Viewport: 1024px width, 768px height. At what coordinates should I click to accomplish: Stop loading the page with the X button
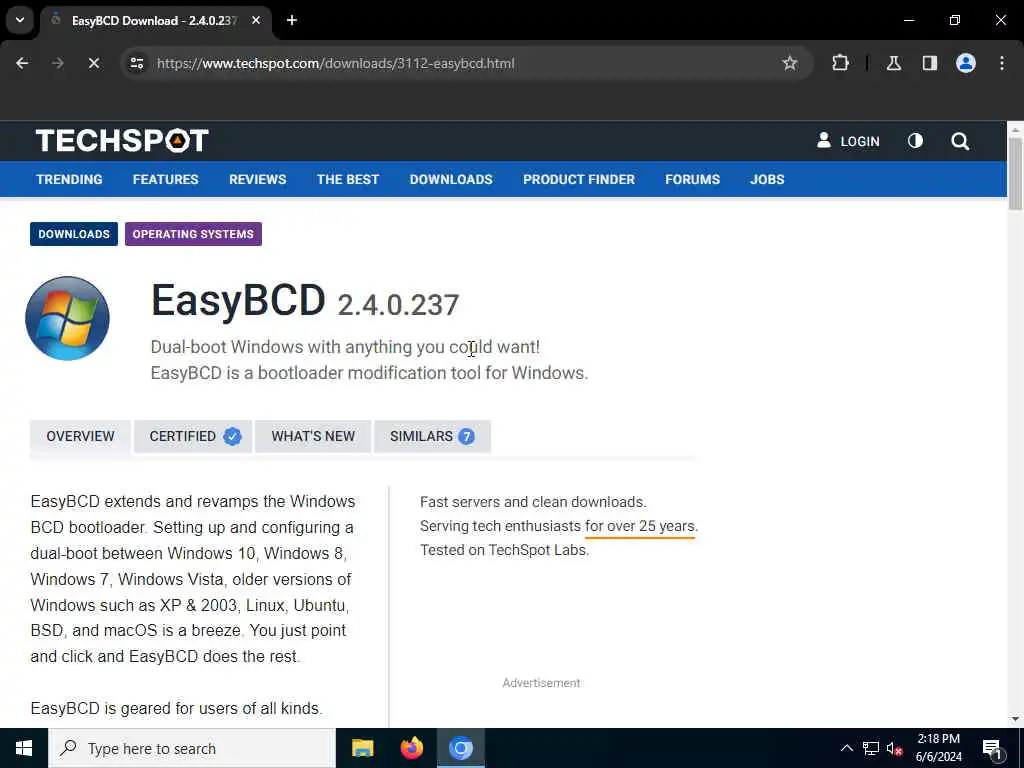click(x=94, y=63)
